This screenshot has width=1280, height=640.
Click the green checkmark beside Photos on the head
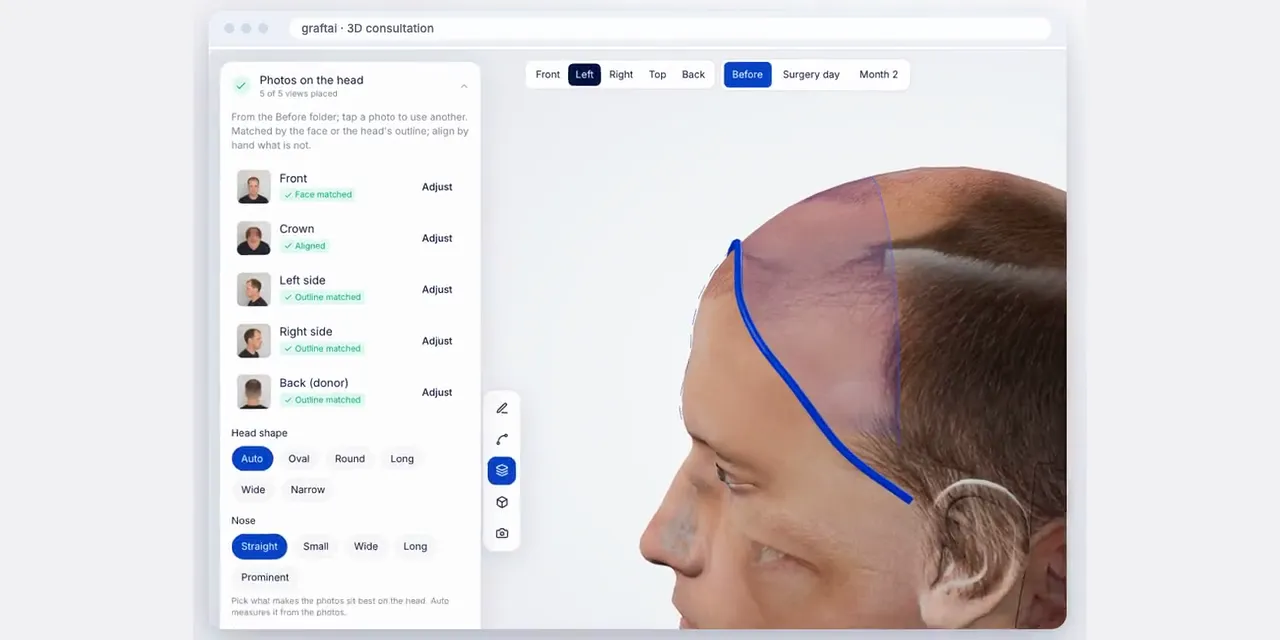pos(241,86)
